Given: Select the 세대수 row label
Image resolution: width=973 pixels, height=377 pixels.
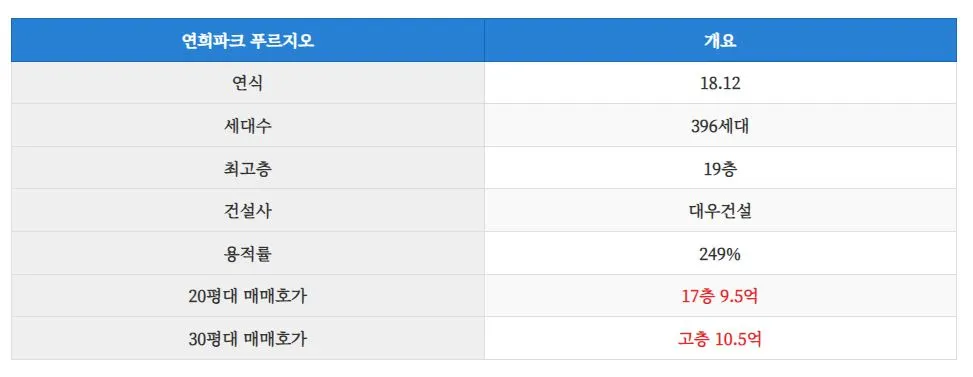Looking at the screenshot, I should pyautogui.click(x=248, y=126).
